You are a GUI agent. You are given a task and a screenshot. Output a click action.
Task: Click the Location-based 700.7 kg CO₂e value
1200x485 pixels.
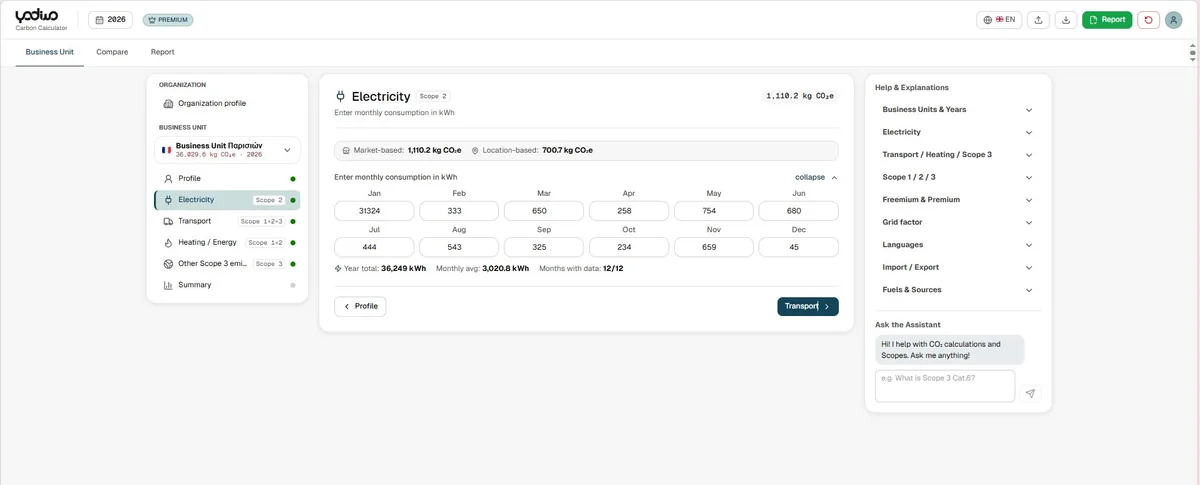[567, 150]
